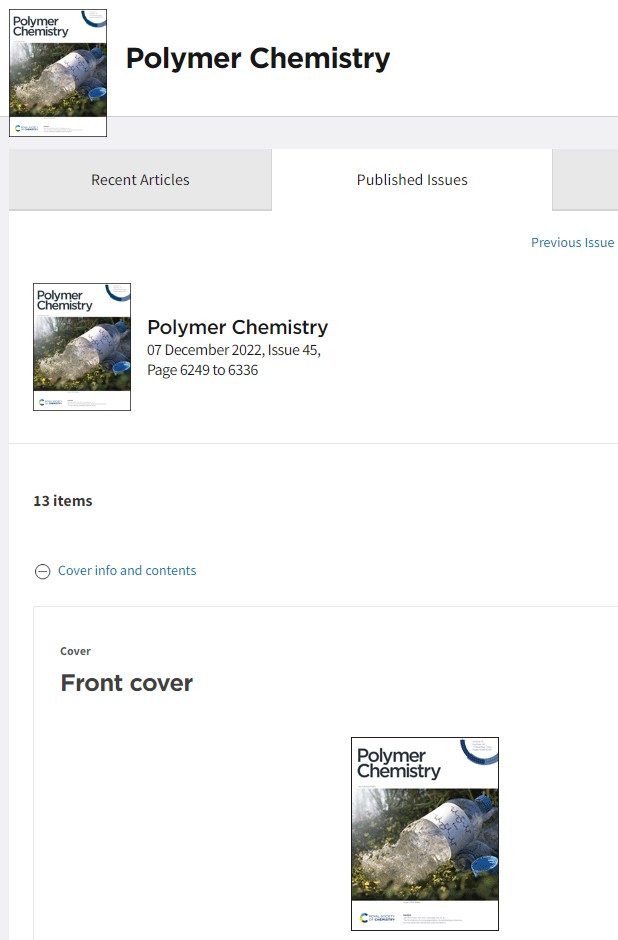The image size is (618, 940).
Task: Click the small Cover category label
Action: click(76, 651)
